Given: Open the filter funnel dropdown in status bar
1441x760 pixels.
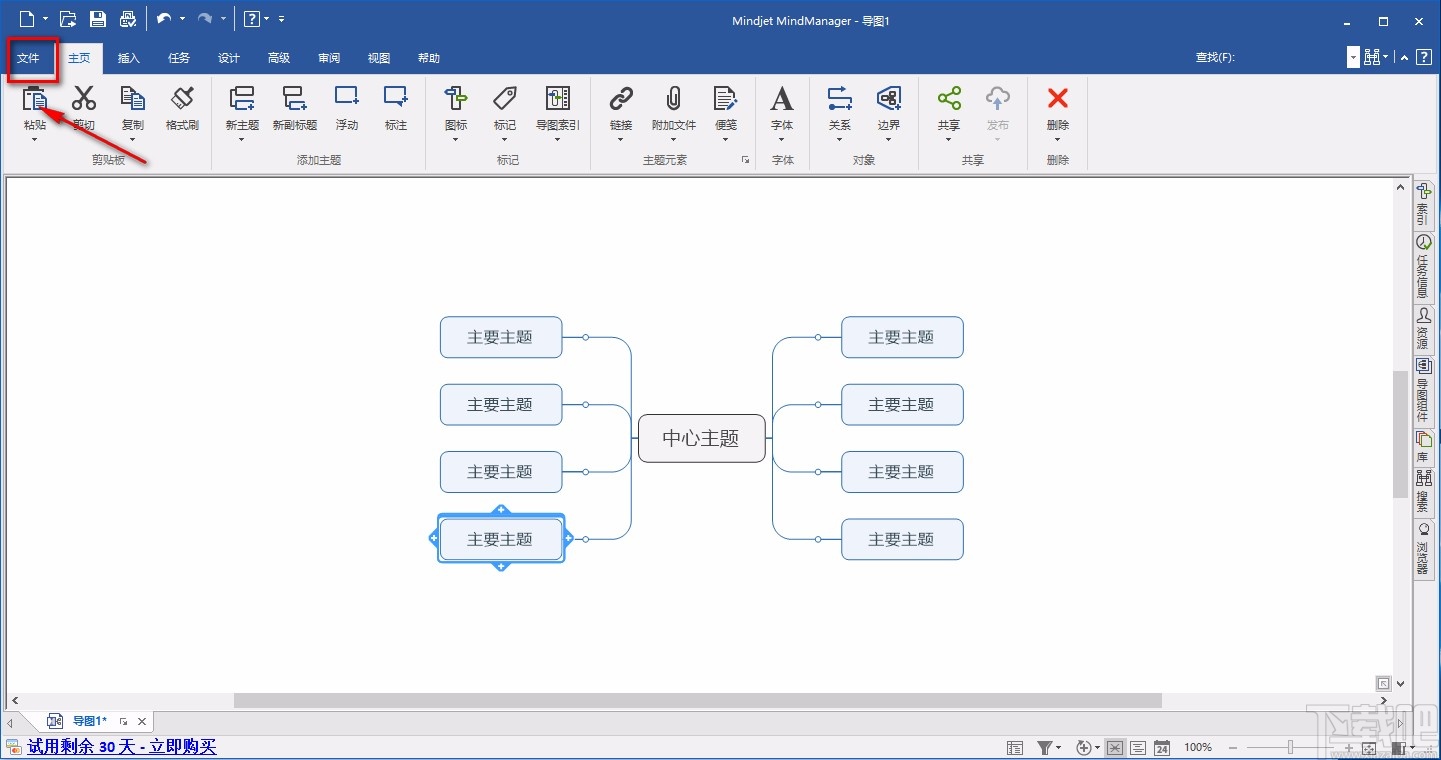Looking at the screenshot, I should point(1058,748).
